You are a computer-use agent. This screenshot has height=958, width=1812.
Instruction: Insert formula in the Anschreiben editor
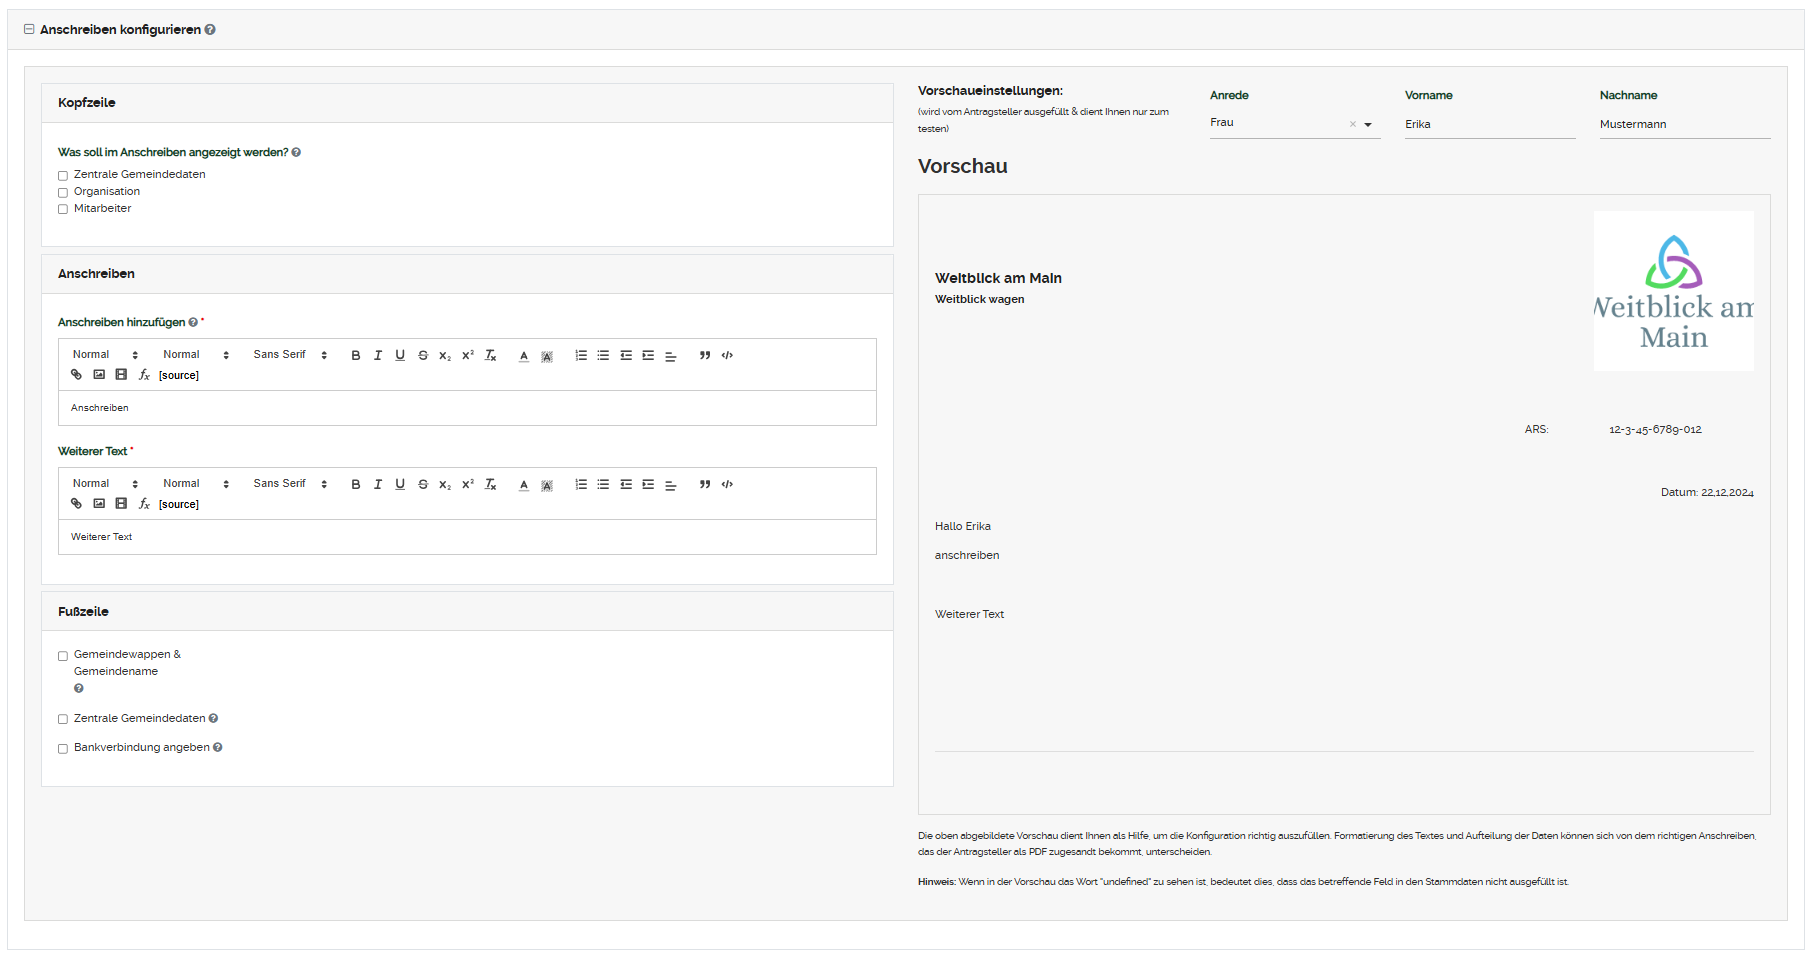pos(144,375)
